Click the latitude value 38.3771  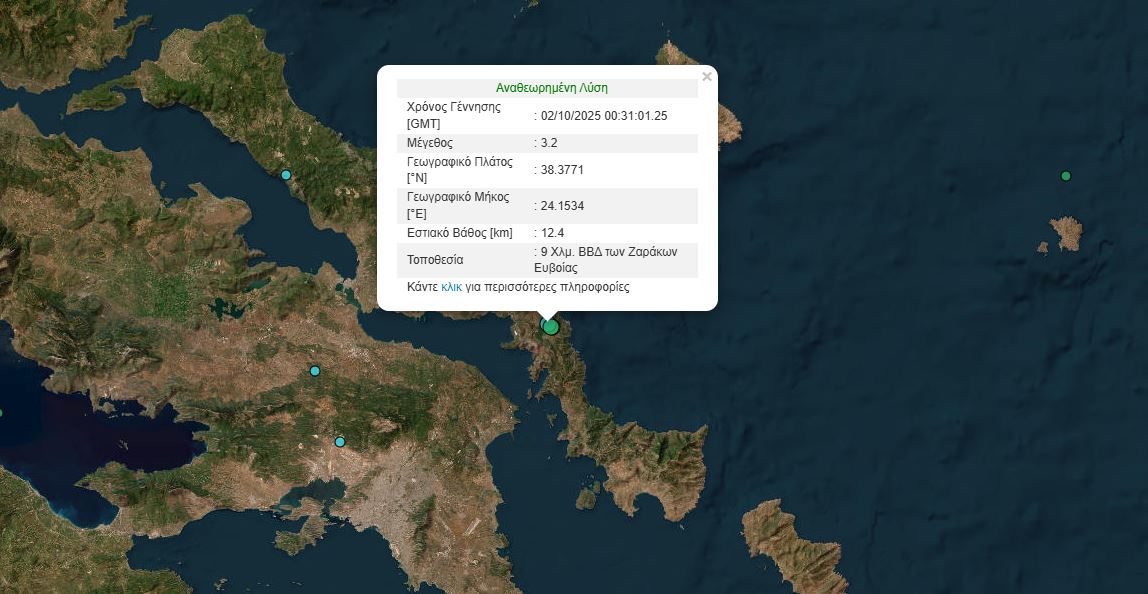562,170
